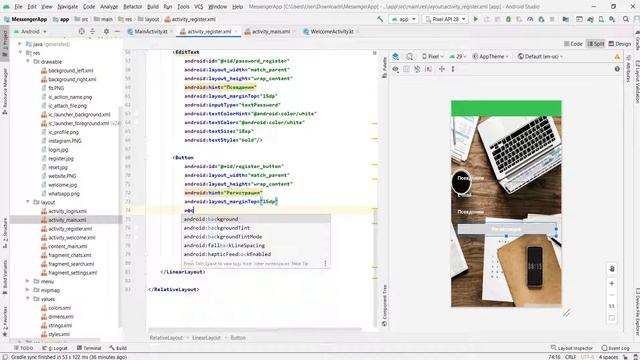Zoom out preview with minus icon
The image size is (640, 360).
tap(611, 295)
